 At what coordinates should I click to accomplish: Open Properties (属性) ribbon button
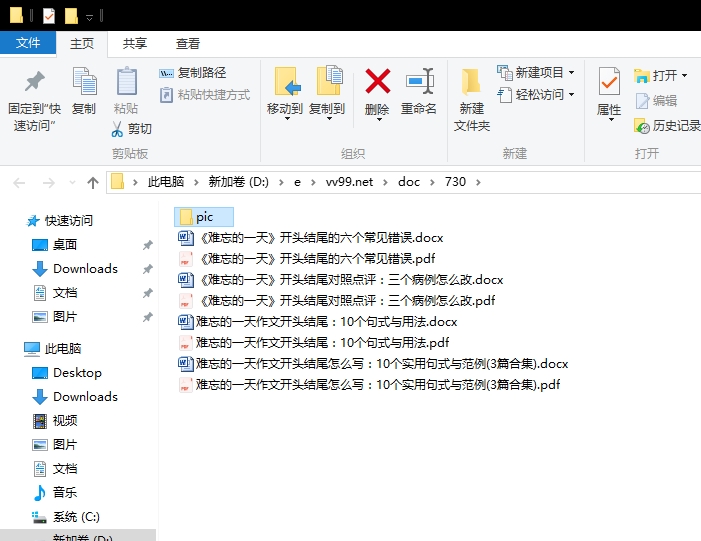pyautogui.click(x=609, y=94)
